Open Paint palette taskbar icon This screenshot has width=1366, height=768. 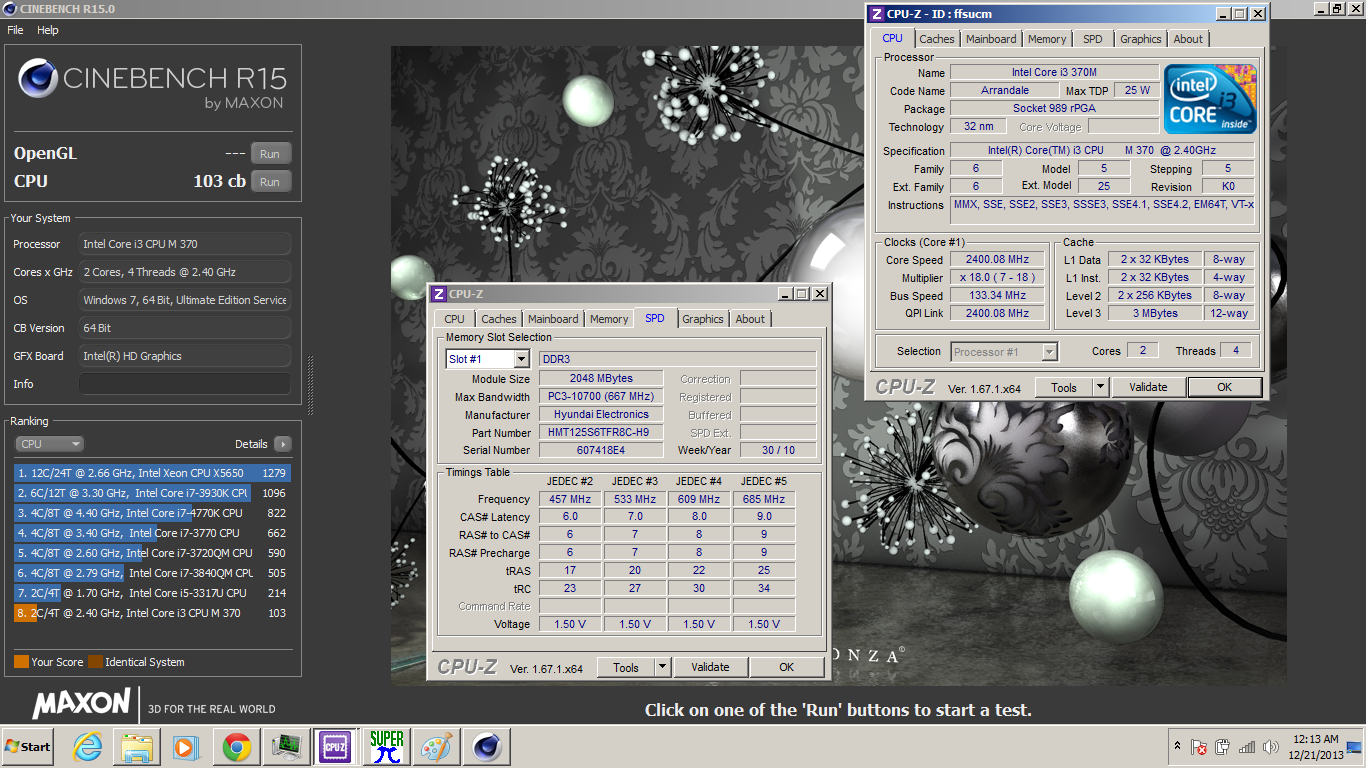437,746
